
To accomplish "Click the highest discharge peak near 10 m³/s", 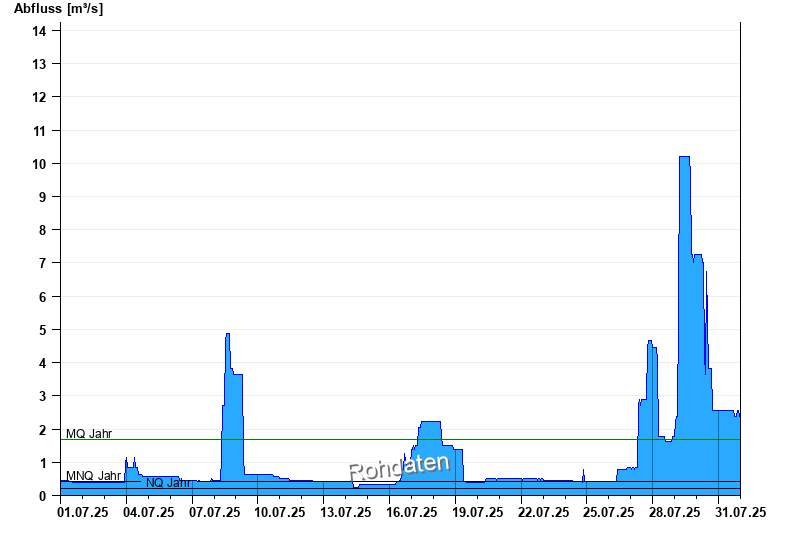I will (684, 157).
